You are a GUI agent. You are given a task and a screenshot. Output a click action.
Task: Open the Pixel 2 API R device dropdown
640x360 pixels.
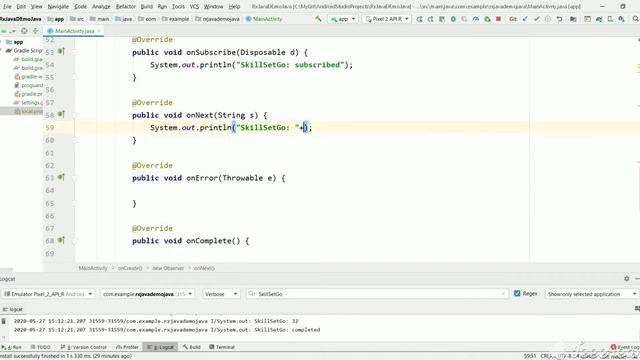tap(386, 19)
